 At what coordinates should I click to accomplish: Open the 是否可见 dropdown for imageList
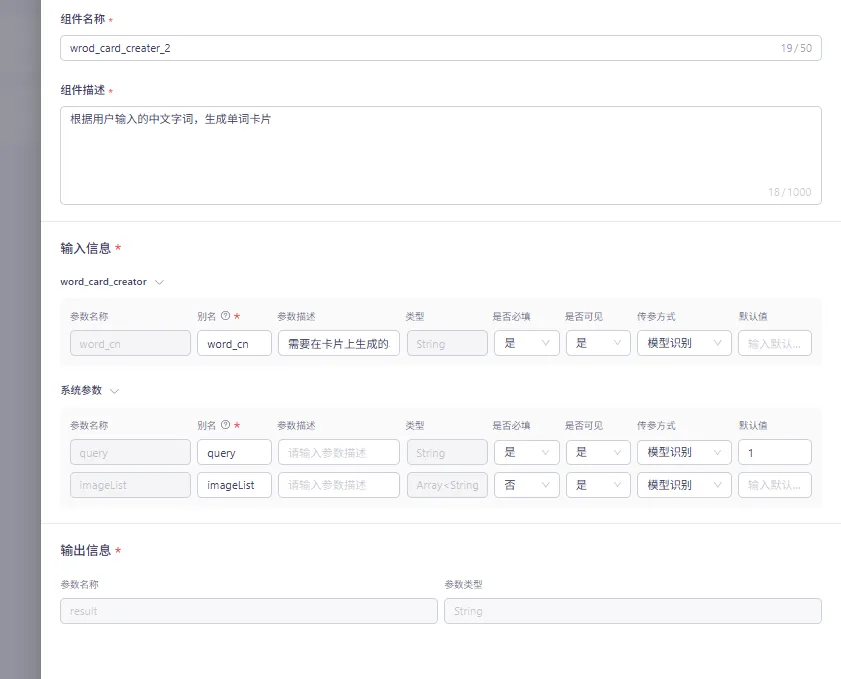(598, 485)
